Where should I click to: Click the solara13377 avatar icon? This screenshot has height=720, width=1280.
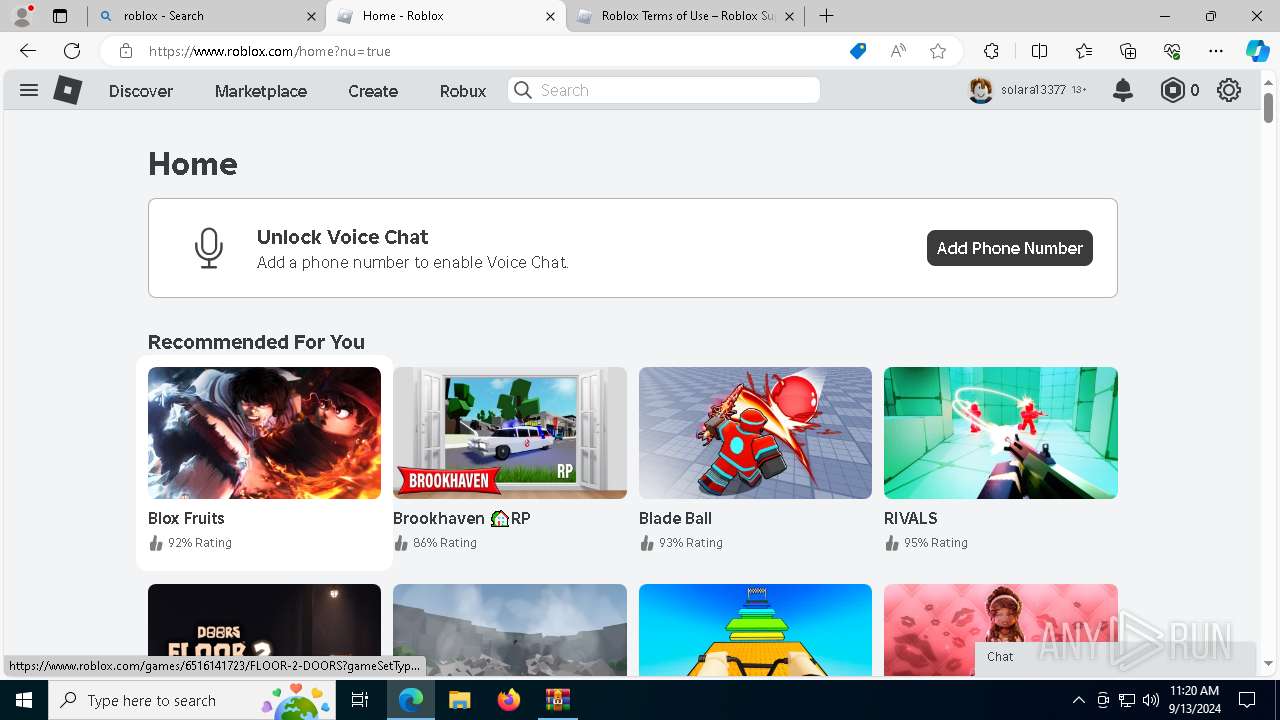point(981,90)
